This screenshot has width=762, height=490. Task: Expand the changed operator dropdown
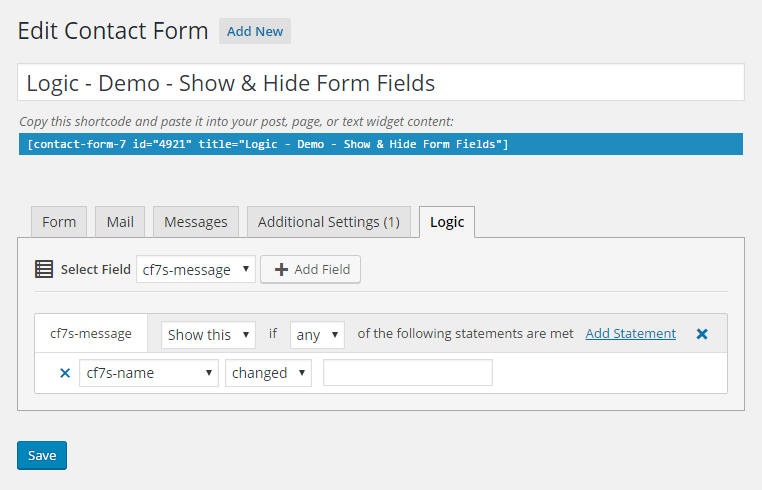pos(268,373)
